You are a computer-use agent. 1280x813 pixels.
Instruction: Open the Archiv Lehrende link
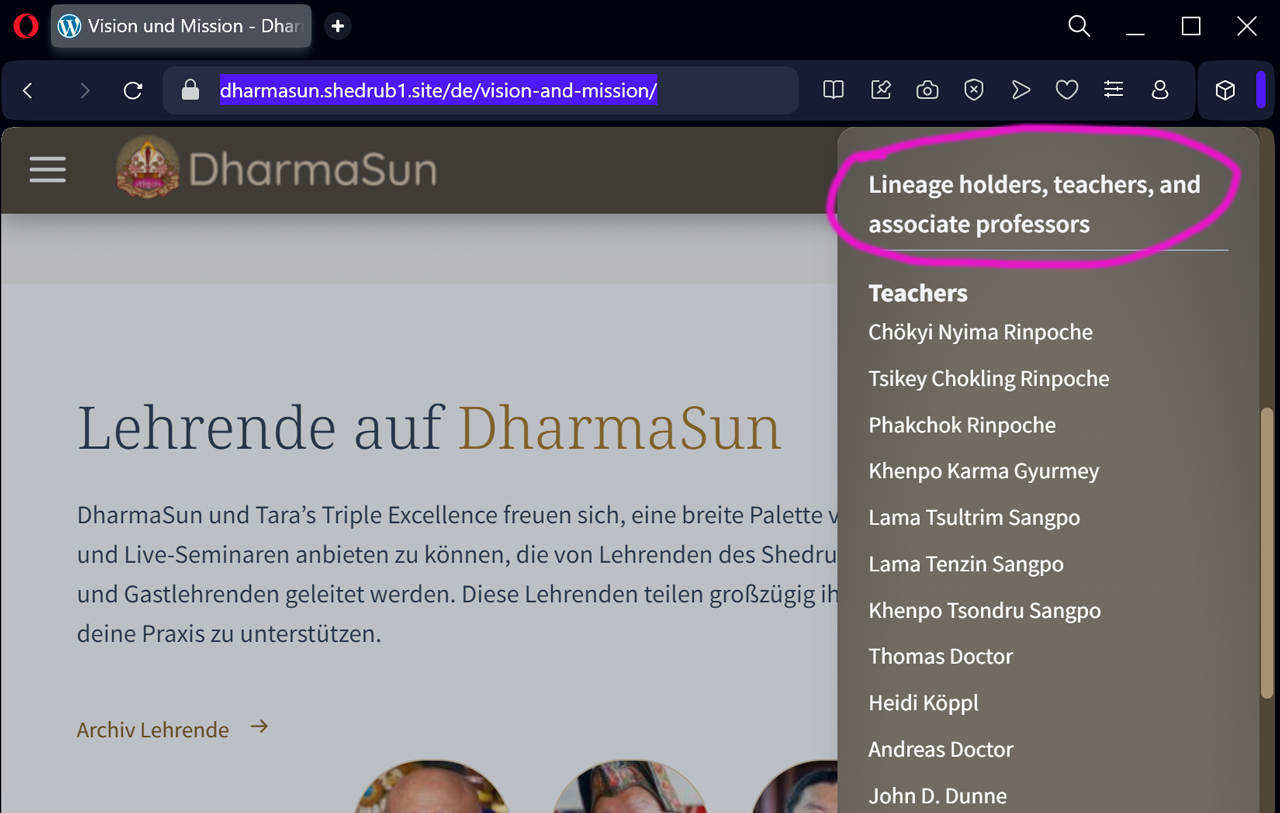click(153, 730)
